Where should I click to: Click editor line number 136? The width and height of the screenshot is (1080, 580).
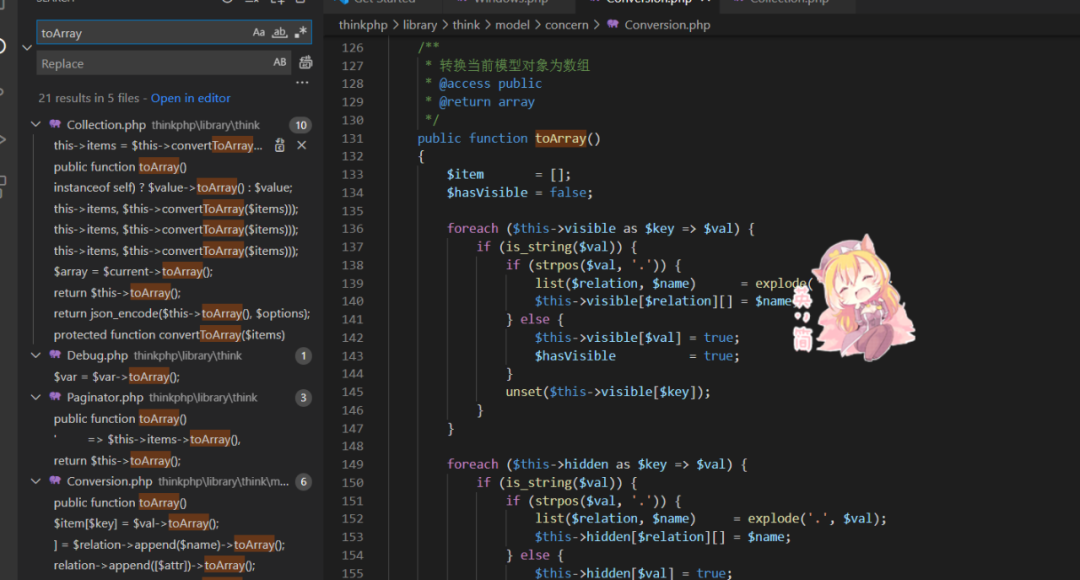(x=353, y=229)
